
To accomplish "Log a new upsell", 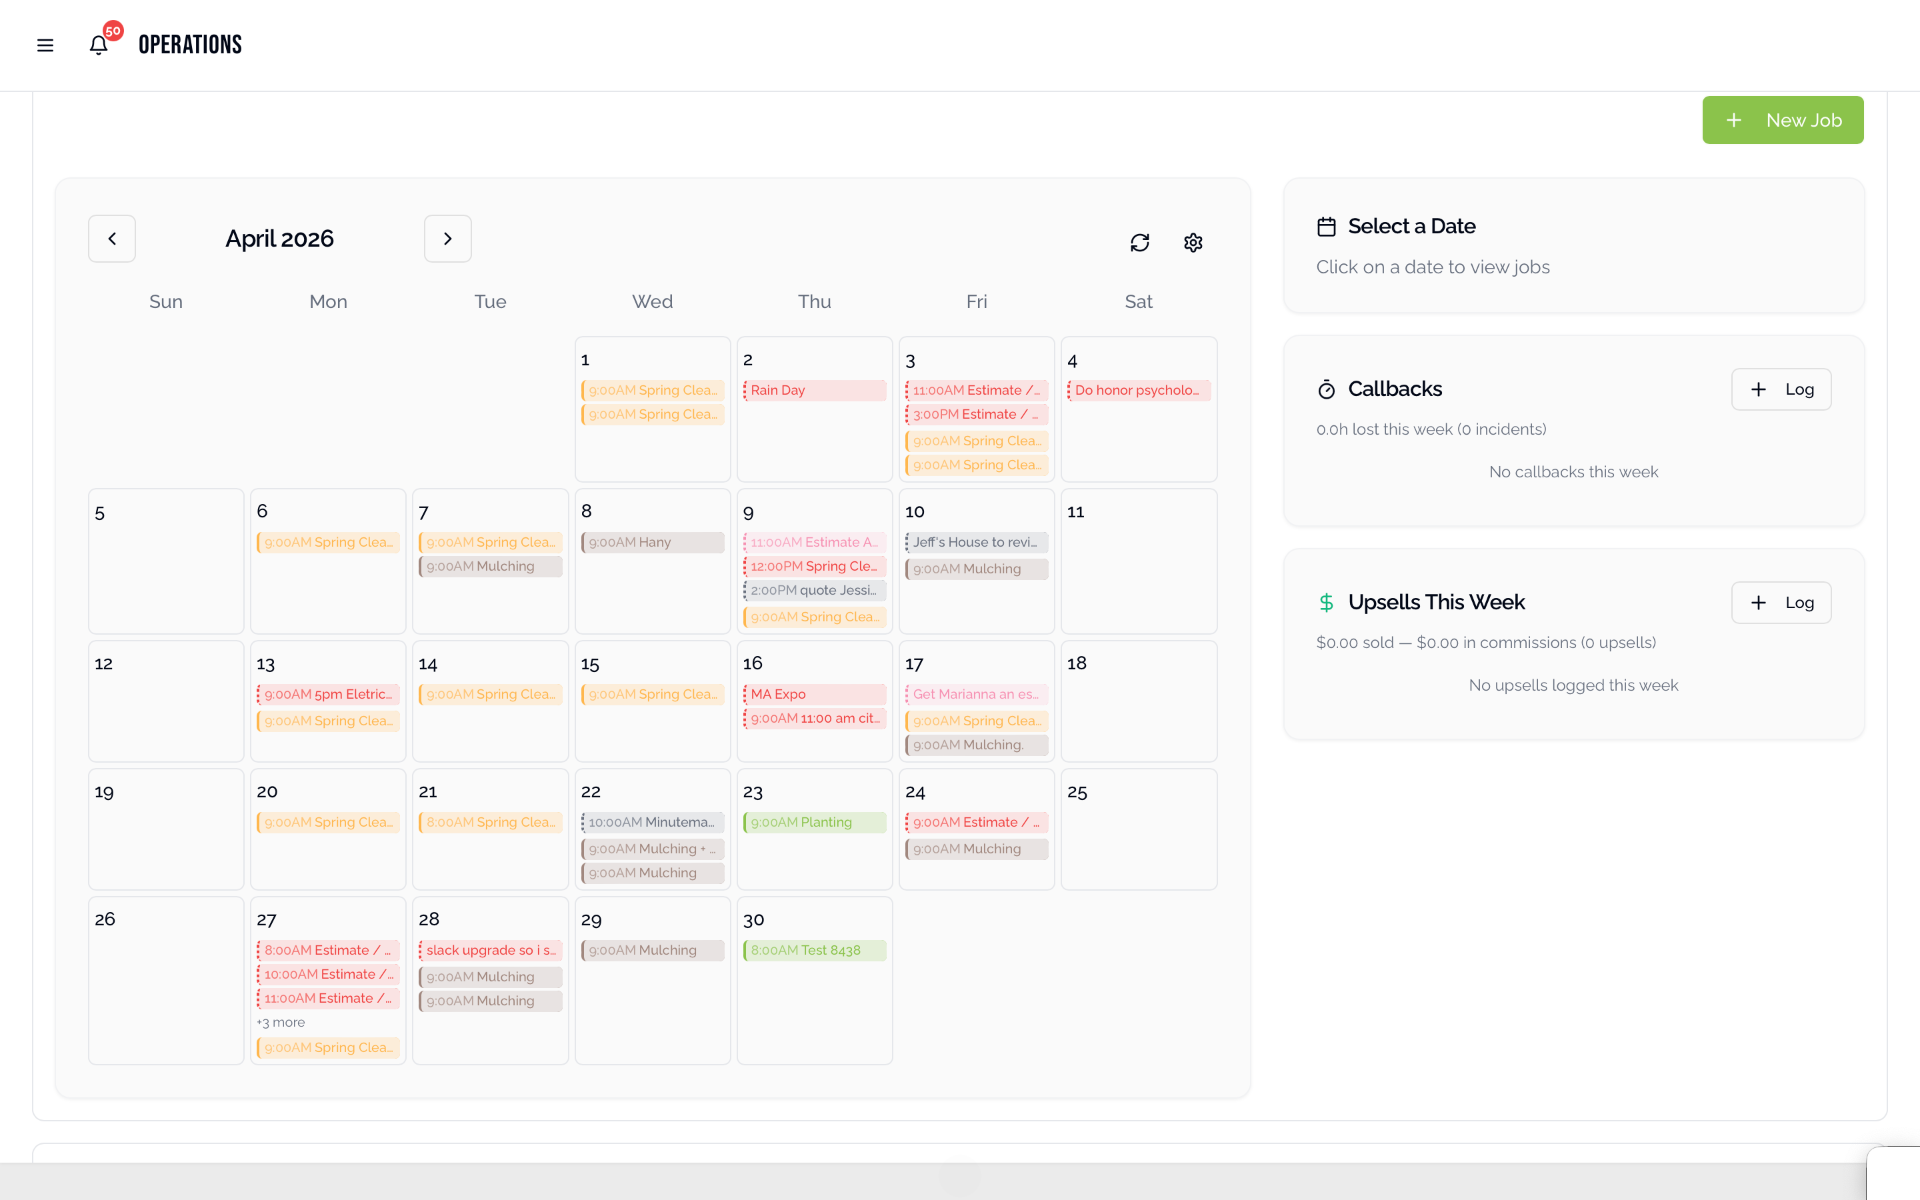I will point(1781,602).
